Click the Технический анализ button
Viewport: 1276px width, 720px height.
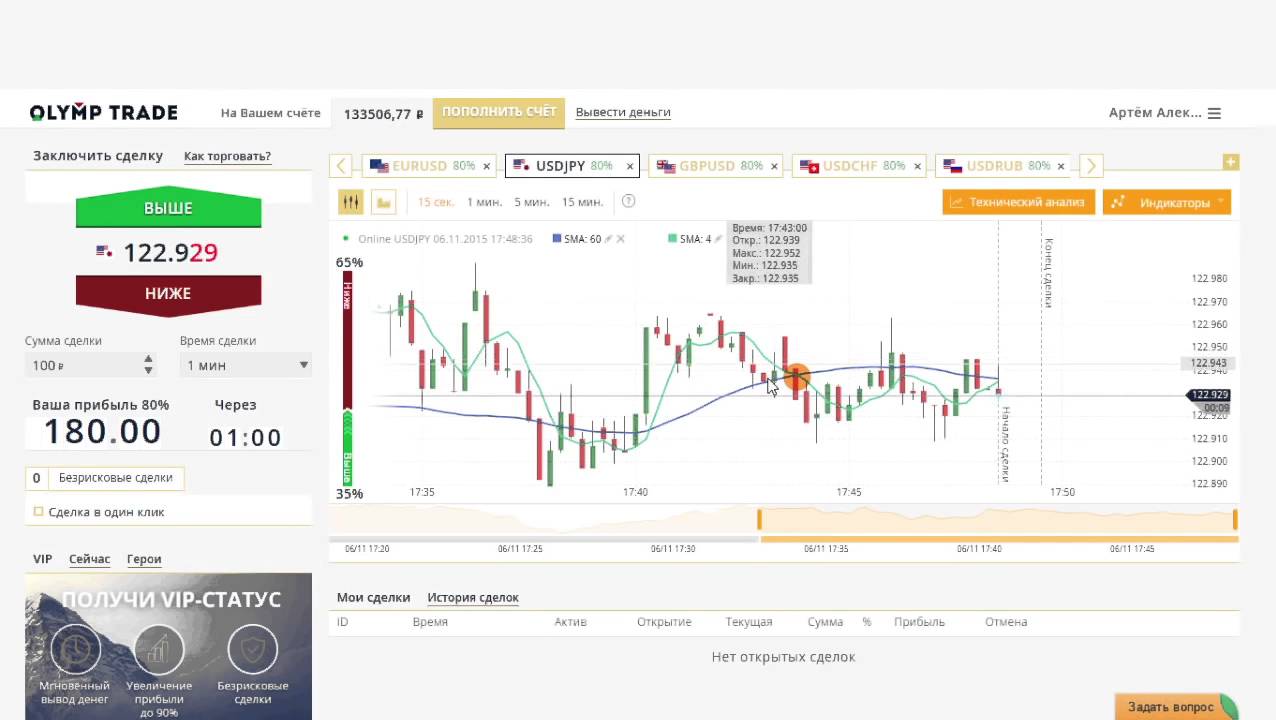[1019, 202]
